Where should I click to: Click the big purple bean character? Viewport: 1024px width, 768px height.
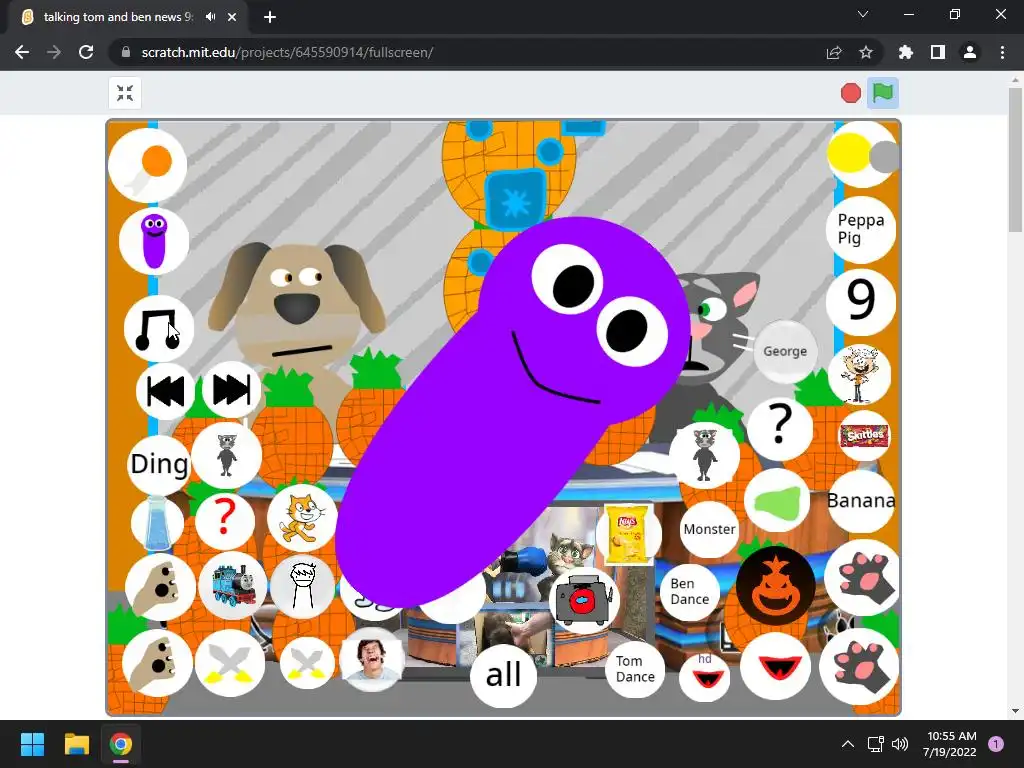coord(513,411)
